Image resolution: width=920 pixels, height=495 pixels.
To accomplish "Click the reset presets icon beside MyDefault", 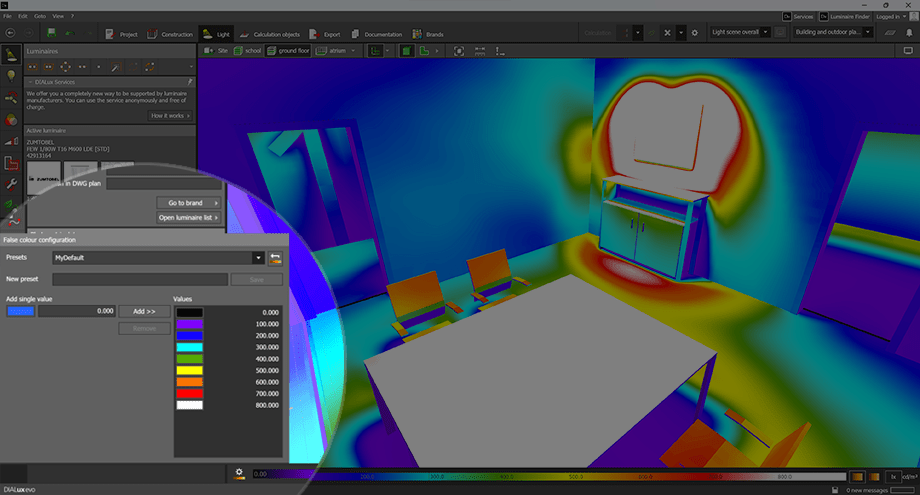I will click(x=274, y=258).
